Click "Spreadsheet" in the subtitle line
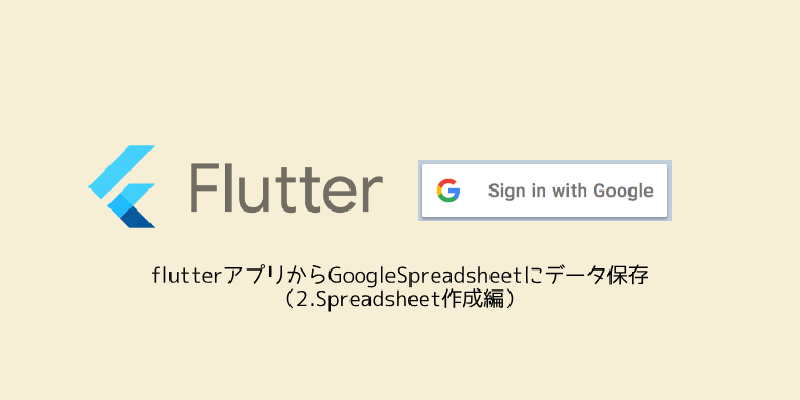This screenshot has width=800, height=400. click(x=381, y=299)
